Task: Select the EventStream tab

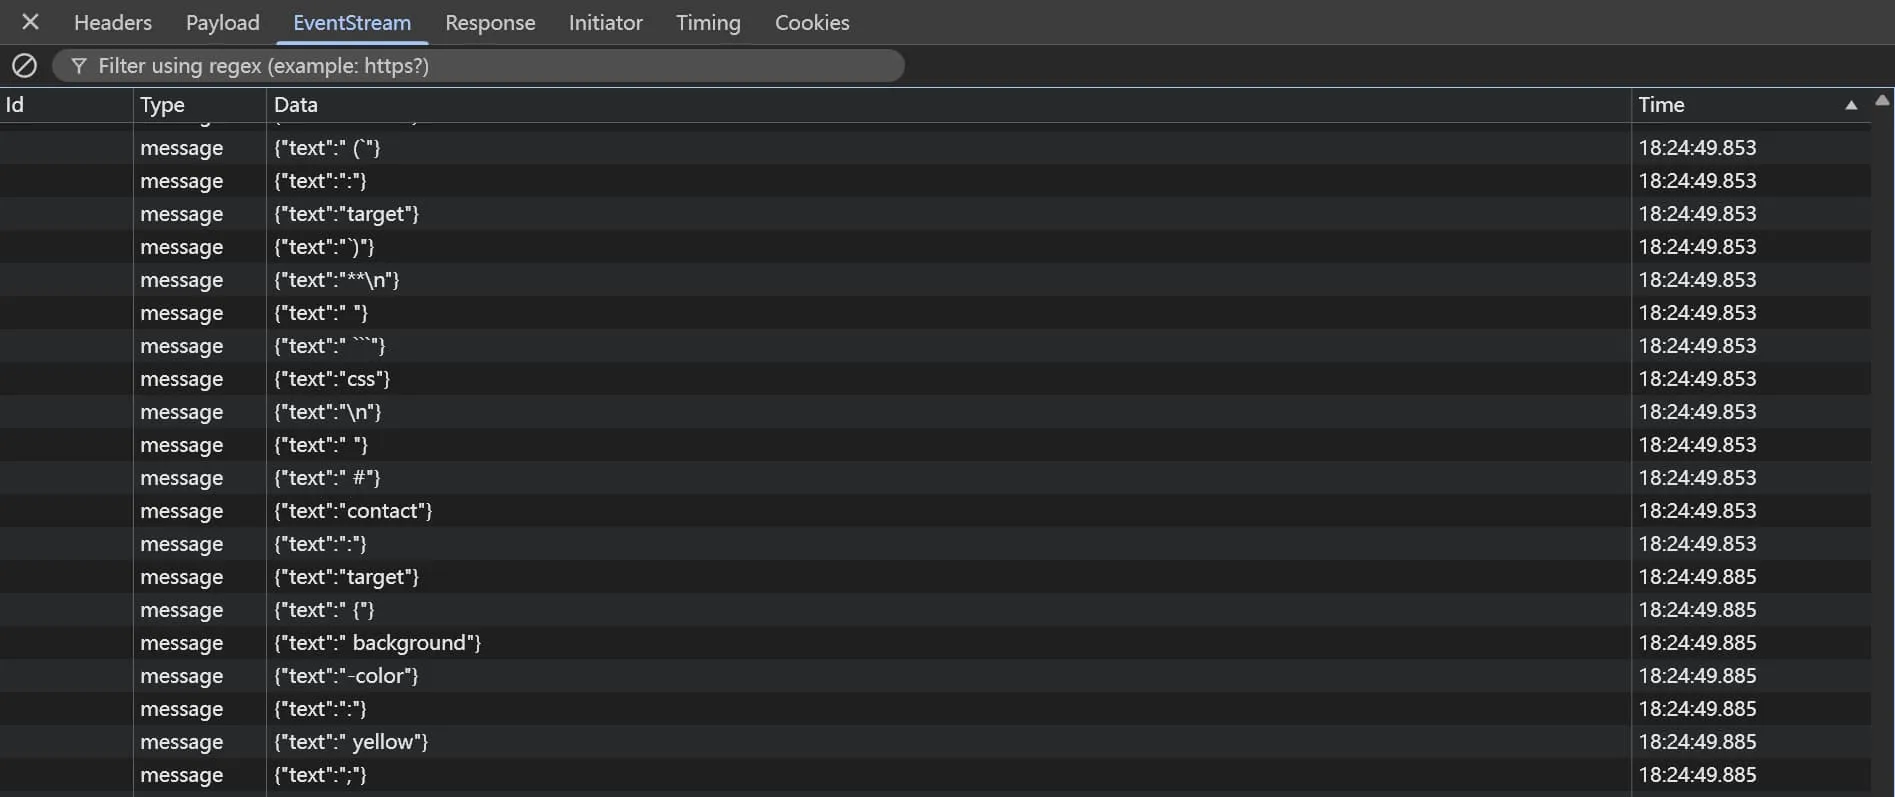Action: (x=352, y=22)
